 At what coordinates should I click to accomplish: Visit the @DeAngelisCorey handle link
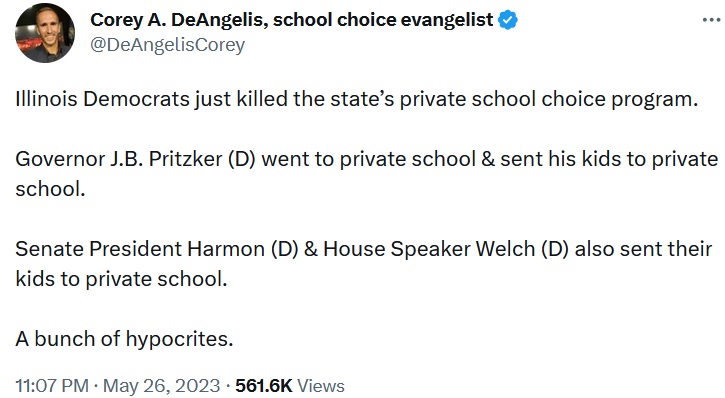click(167, 45)
